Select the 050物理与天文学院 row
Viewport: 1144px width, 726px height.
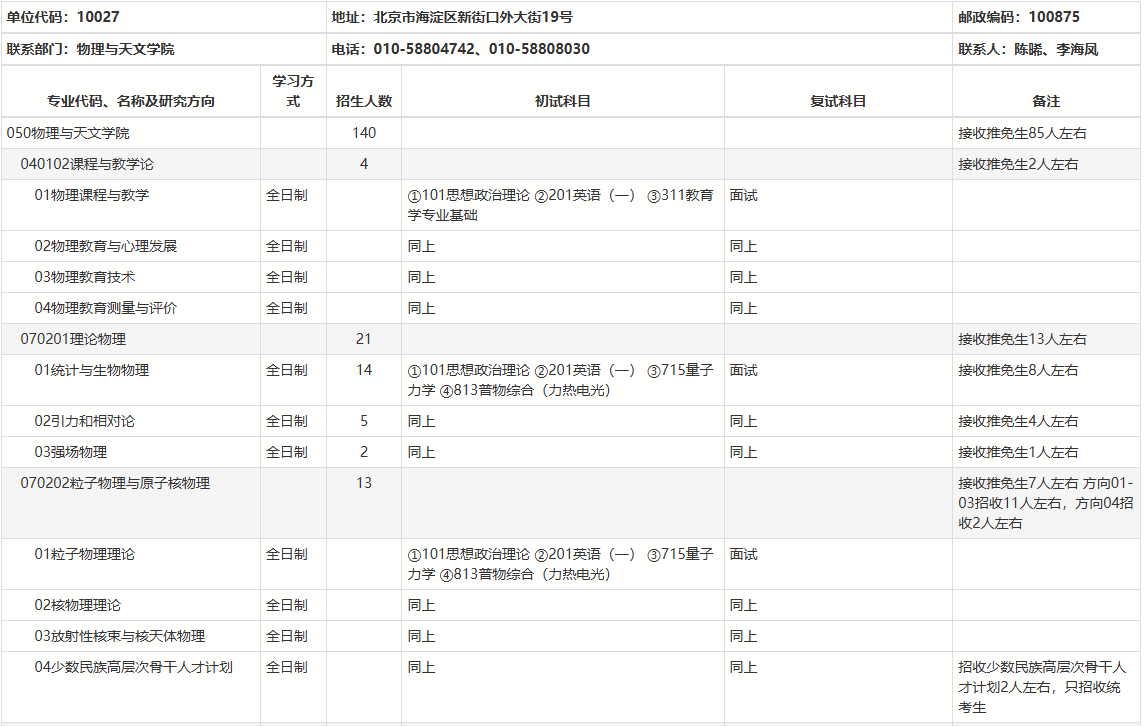(x=68, y=133)
